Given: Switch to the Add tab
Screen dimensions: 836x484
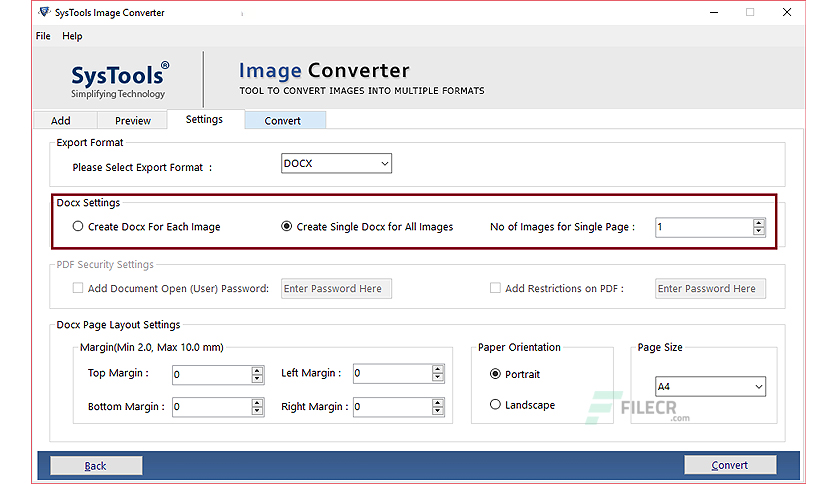Looking at the screenshot, I should 66,120.
